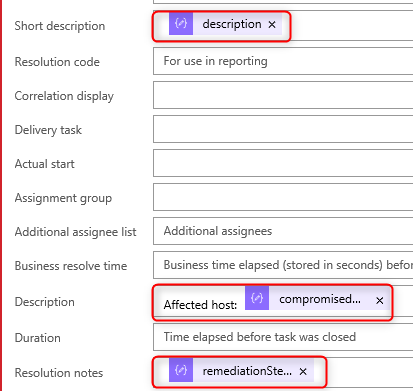Click into the Business resolve time field
The height and width of the screenshot is (391, 413).
(x=283, y=265)
